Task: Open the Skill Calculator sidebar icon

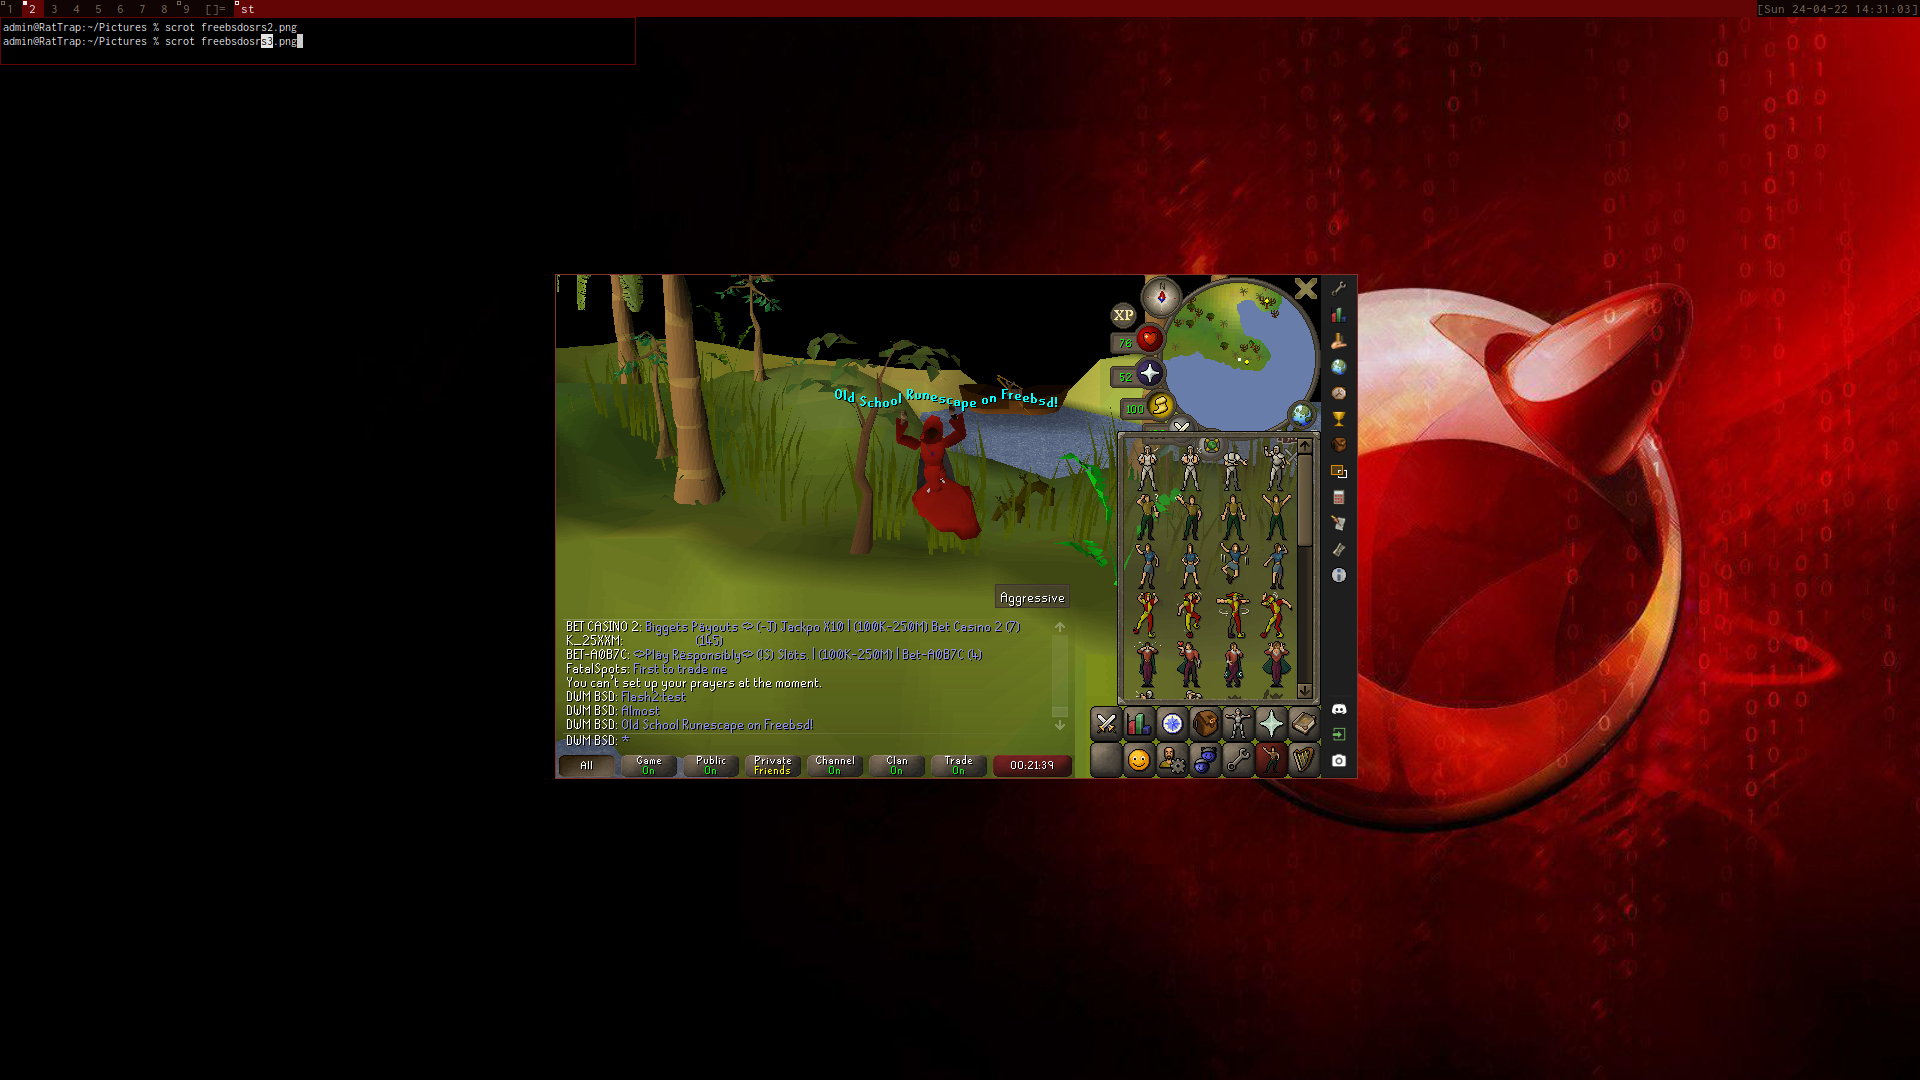Action: pyautogui.click(x=1338, y=497)
